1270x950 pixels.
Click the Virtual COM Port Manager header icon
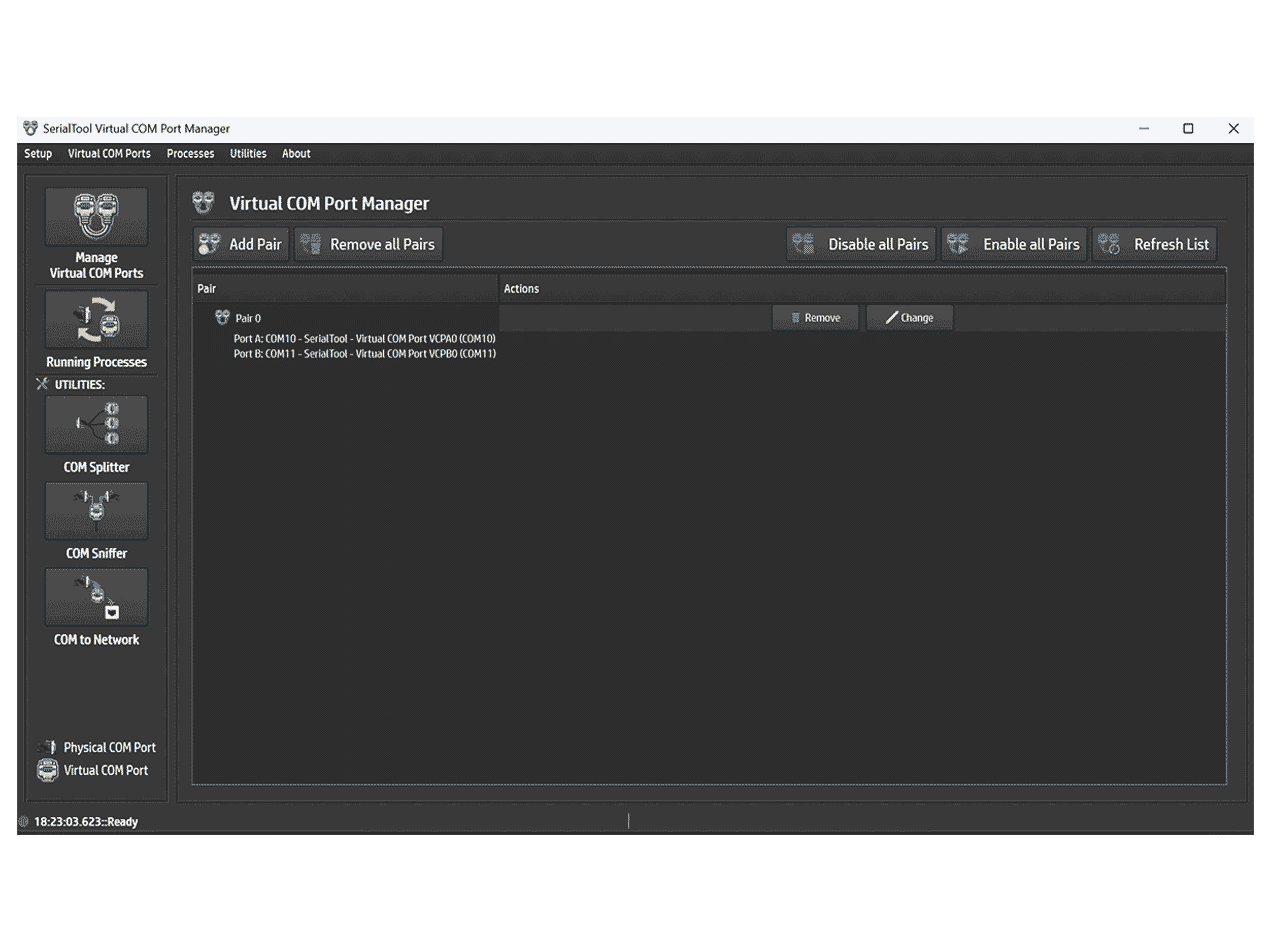coord(204,203)
